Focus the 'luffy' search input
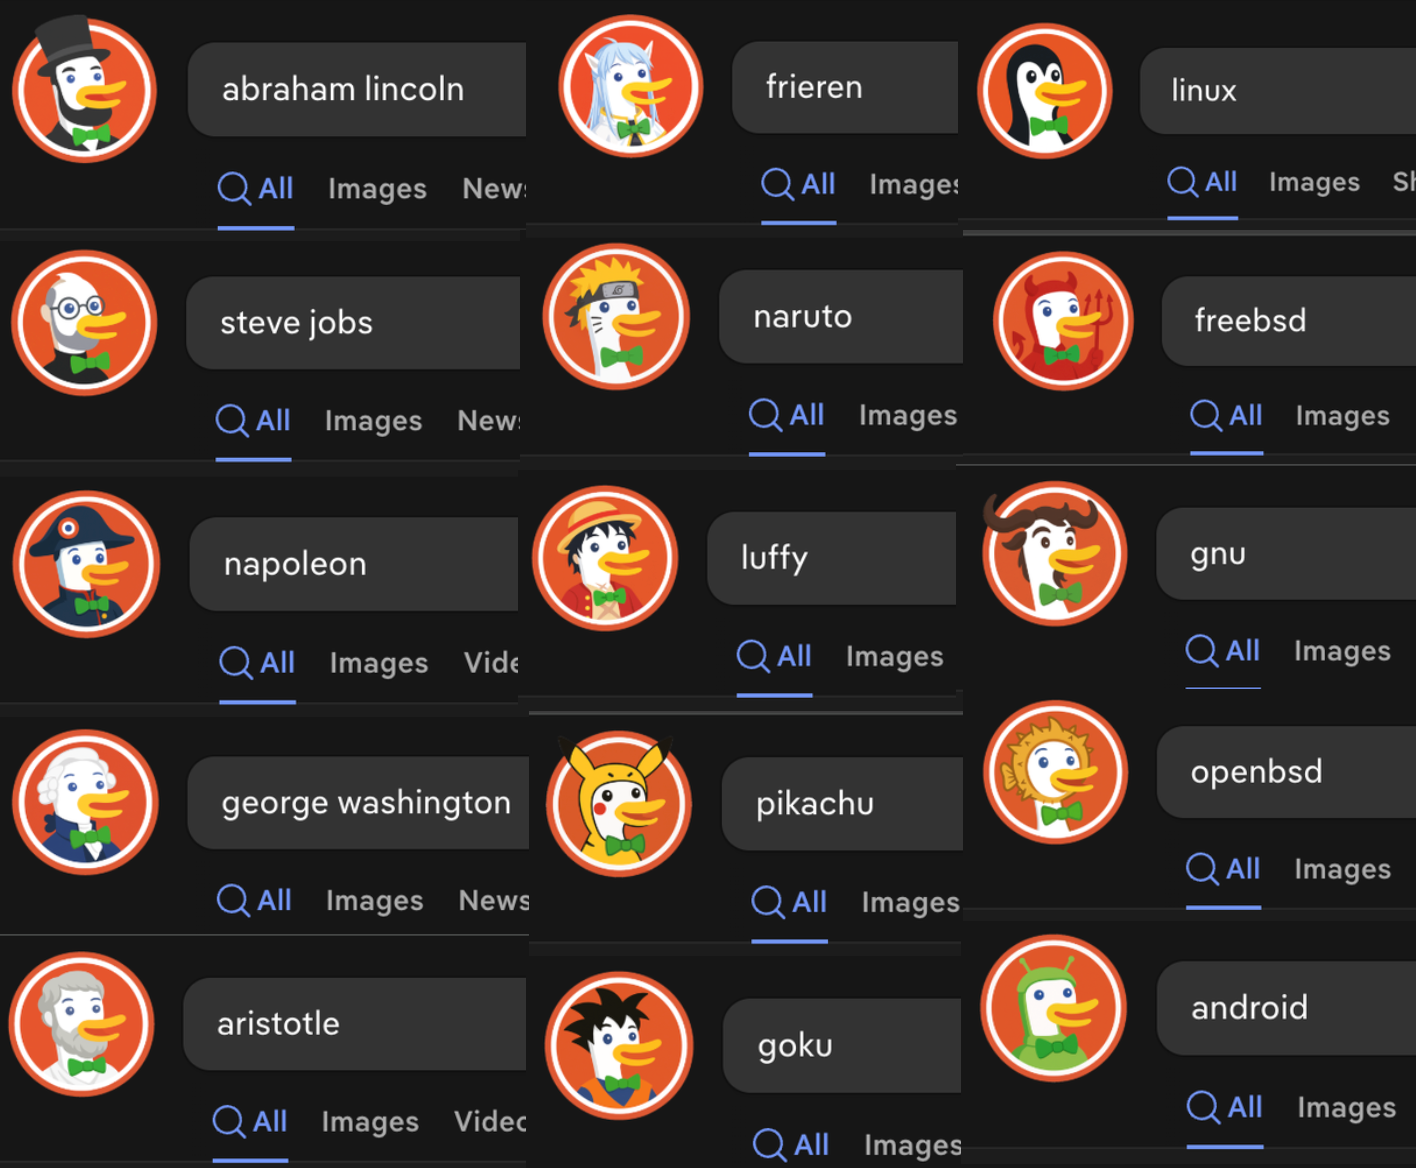The width and height of the screenshot is (1416, 1168). [832, 558]
